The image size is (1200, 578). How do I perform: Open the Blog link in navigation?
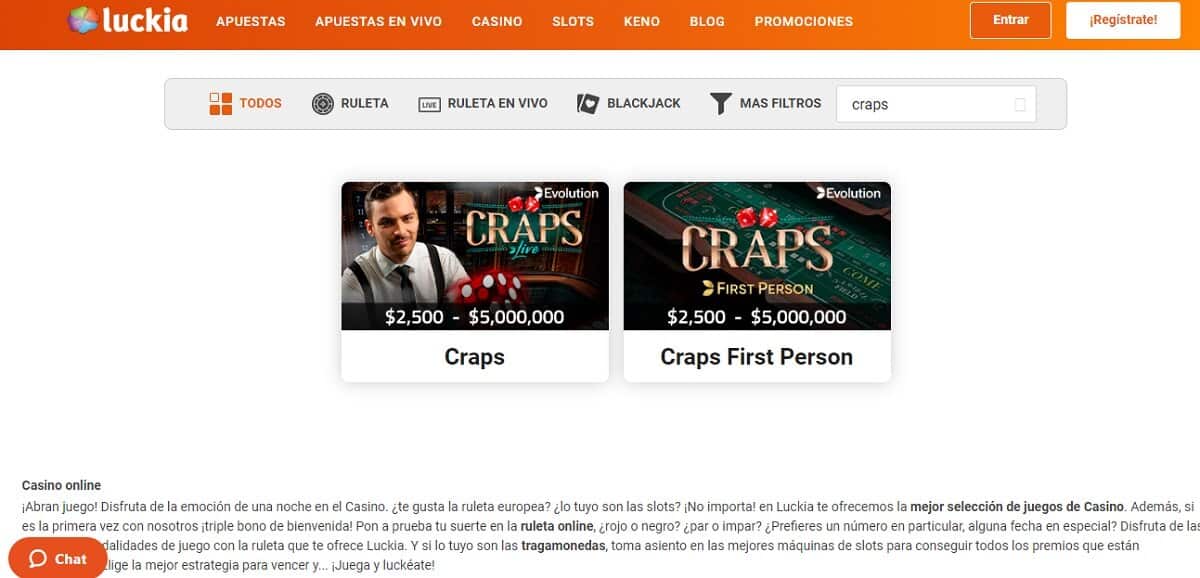pyautogui.click(x=707, y=21)
